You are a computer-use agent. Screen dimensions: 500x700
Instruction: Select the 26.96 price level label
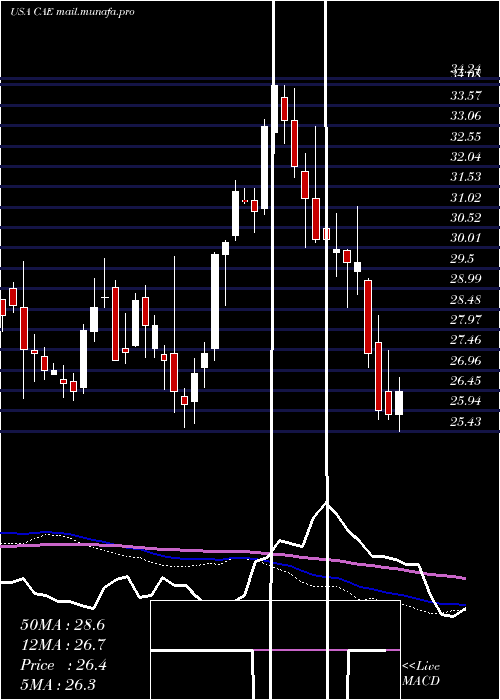pos(466,361)
